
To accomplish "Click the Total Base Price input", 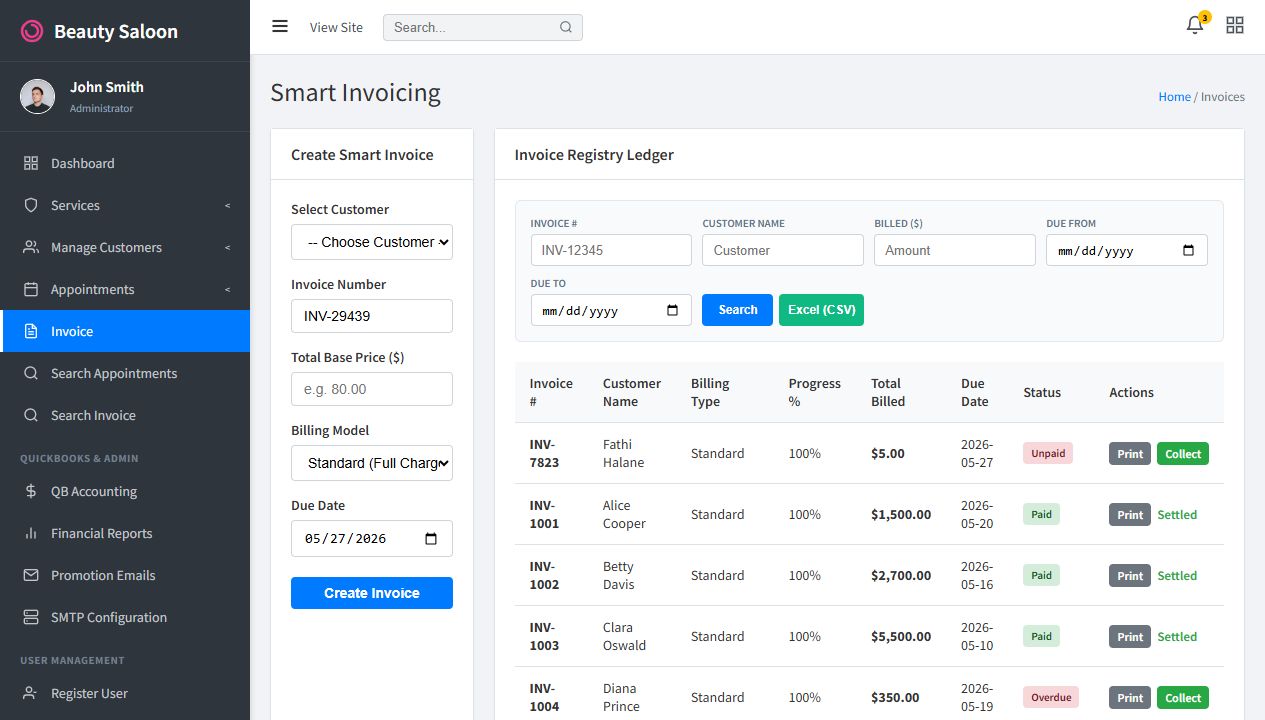I will coord(372,389).
